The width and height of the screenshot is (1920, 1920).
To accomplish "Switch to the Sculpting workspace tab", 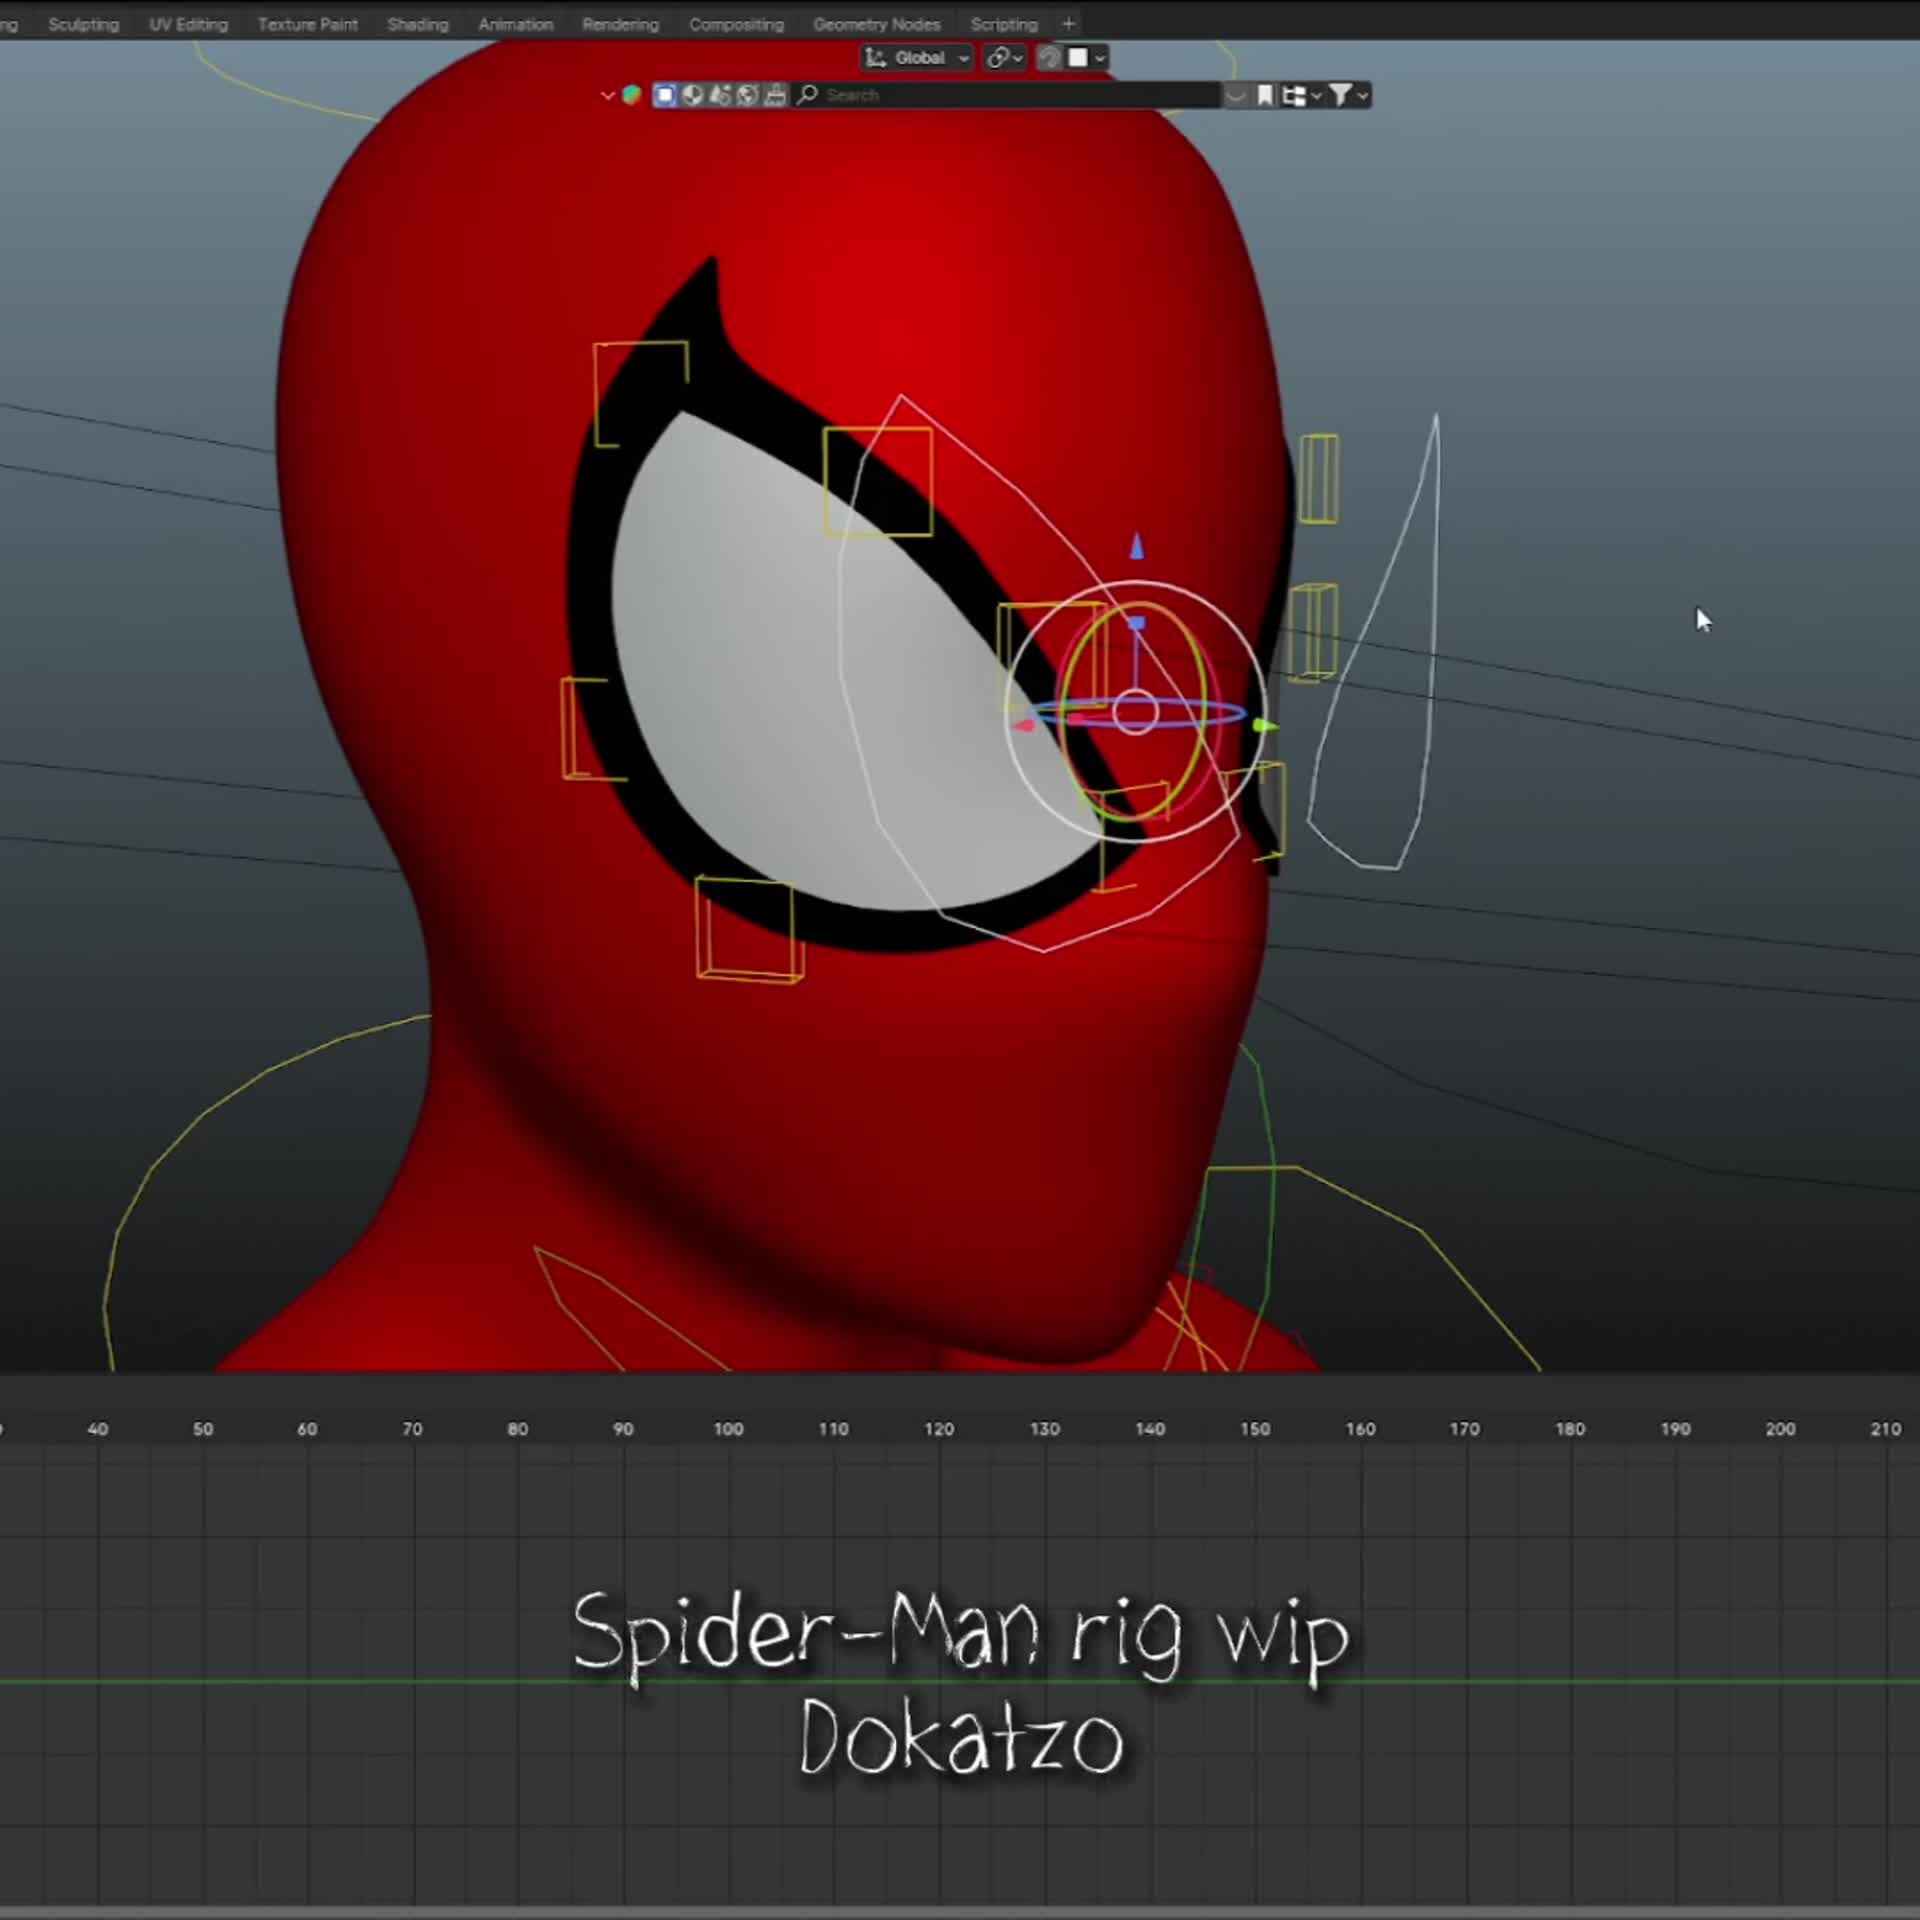I will (84, 24).
